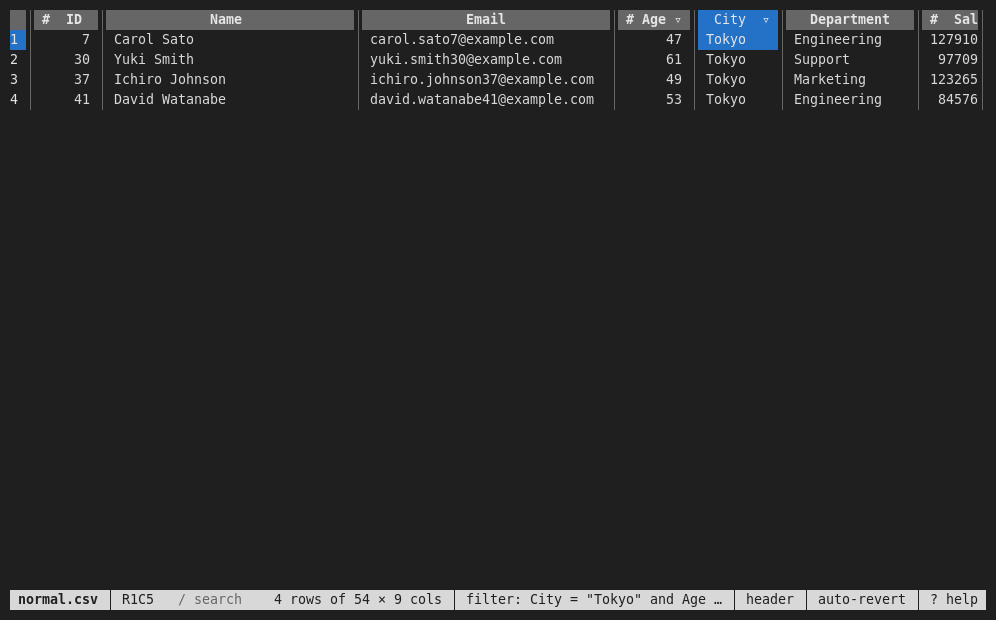This screenshot has height=620, width=996.
Task: Select row number 4
Action: point(17,100)
